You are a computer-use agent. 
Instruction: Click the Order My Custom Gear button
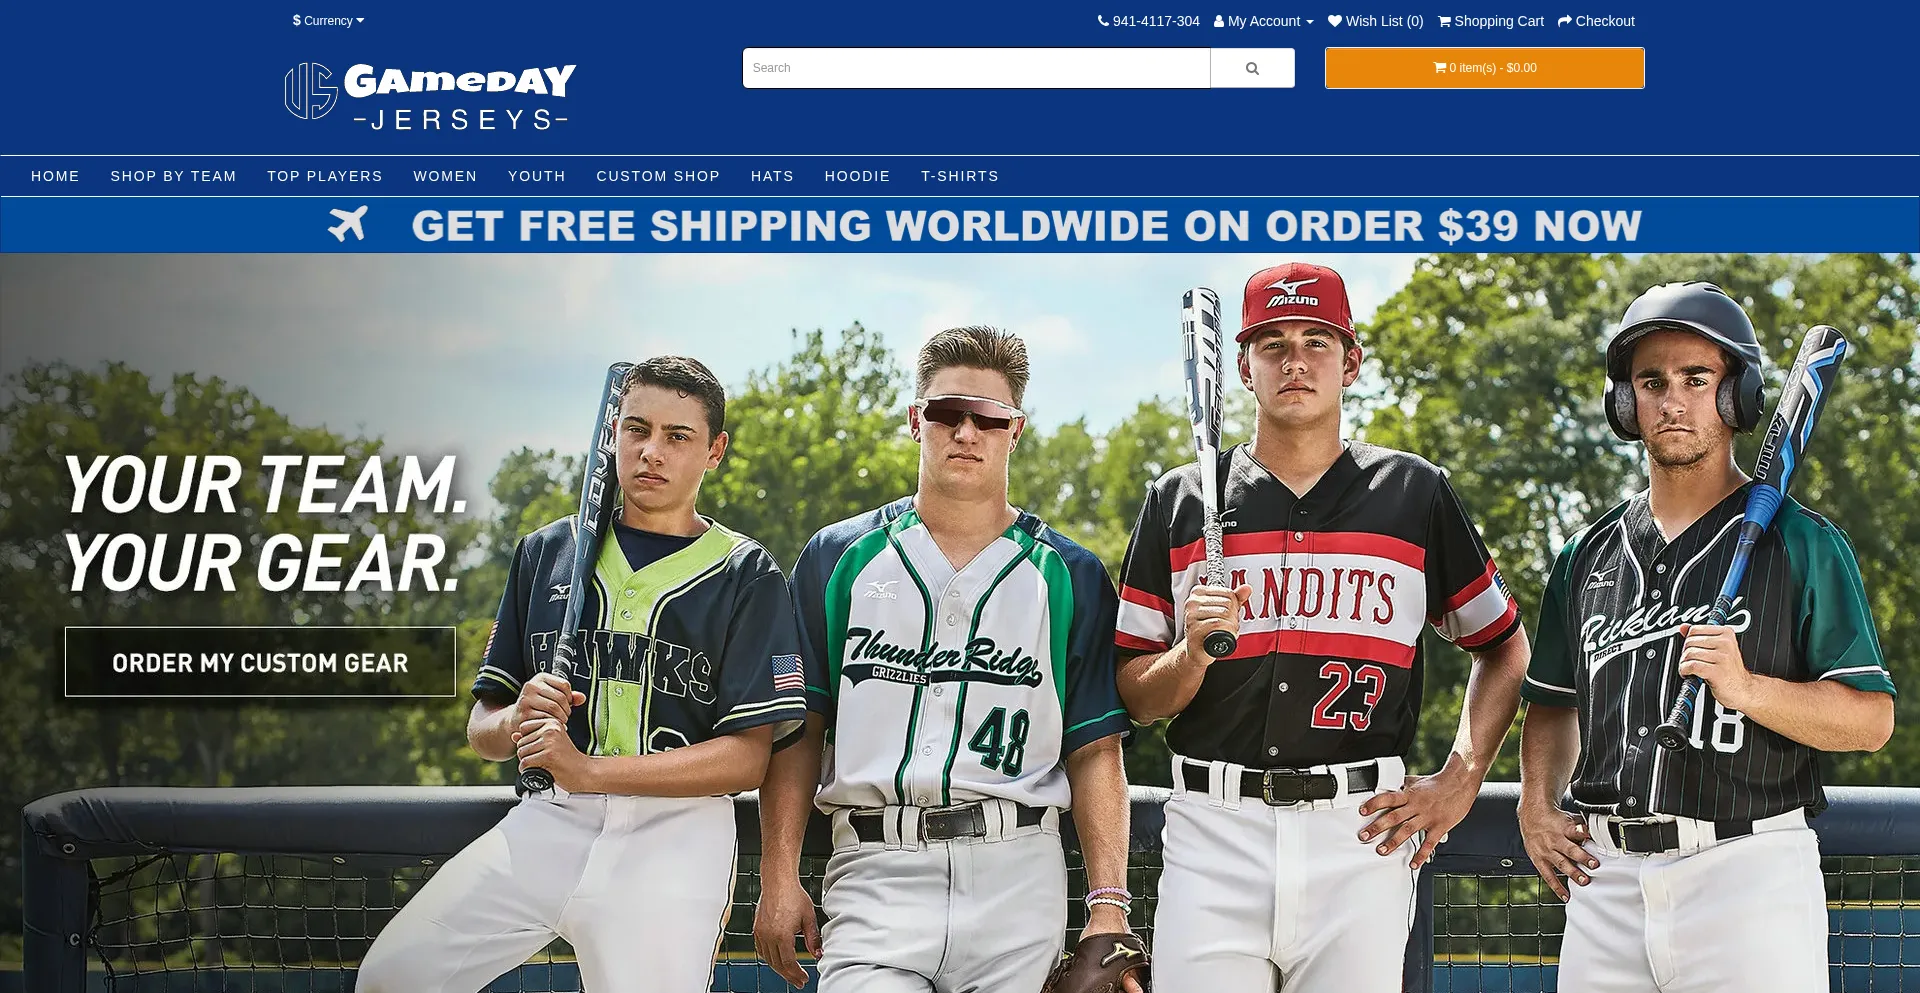260,662
